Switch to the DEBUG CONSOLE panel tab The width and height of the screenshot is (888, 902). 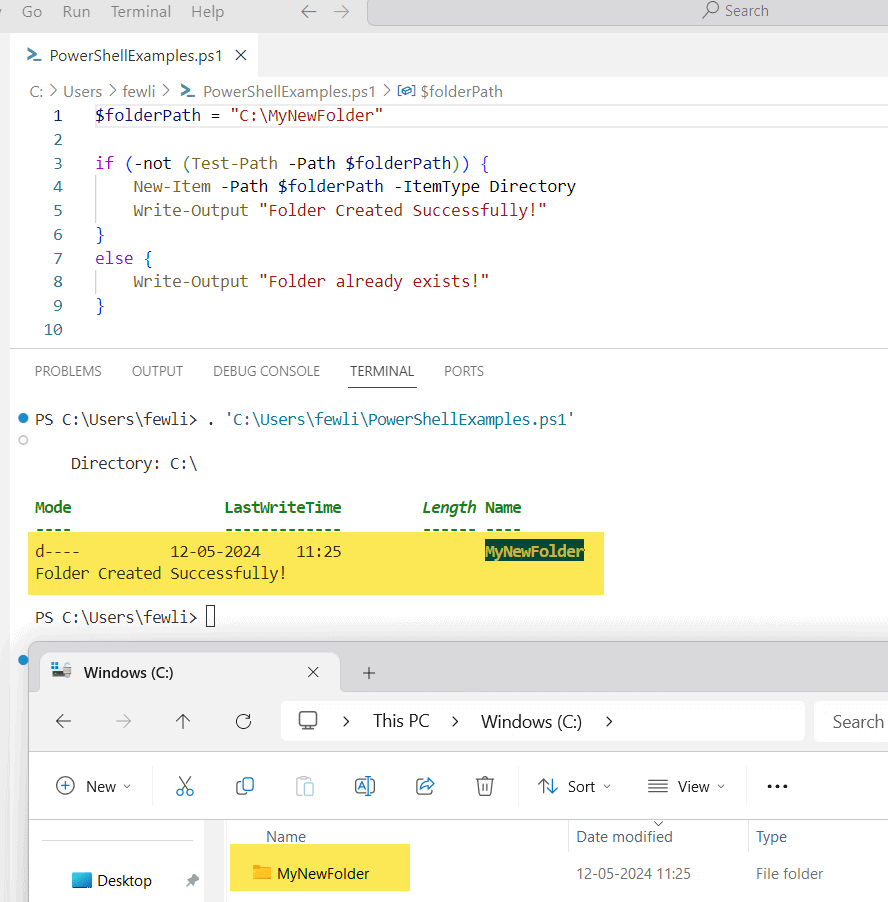[266, 371]
